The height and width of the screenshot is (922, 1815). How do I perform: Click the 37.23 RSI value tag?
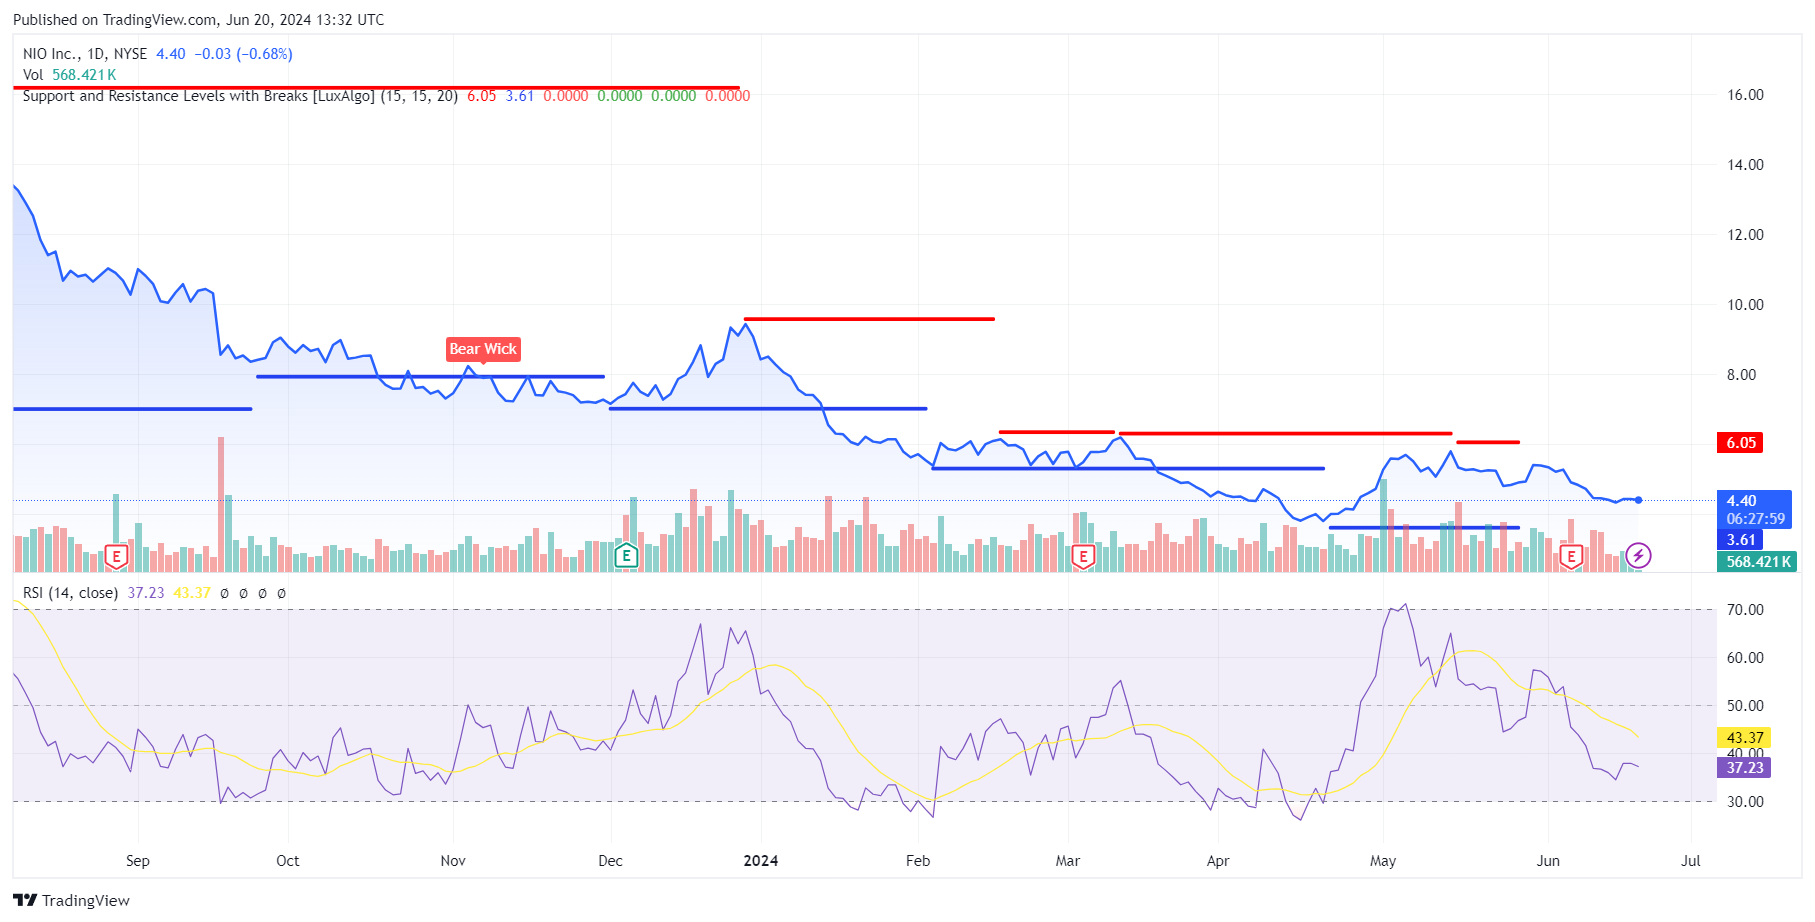[1743, 768]
